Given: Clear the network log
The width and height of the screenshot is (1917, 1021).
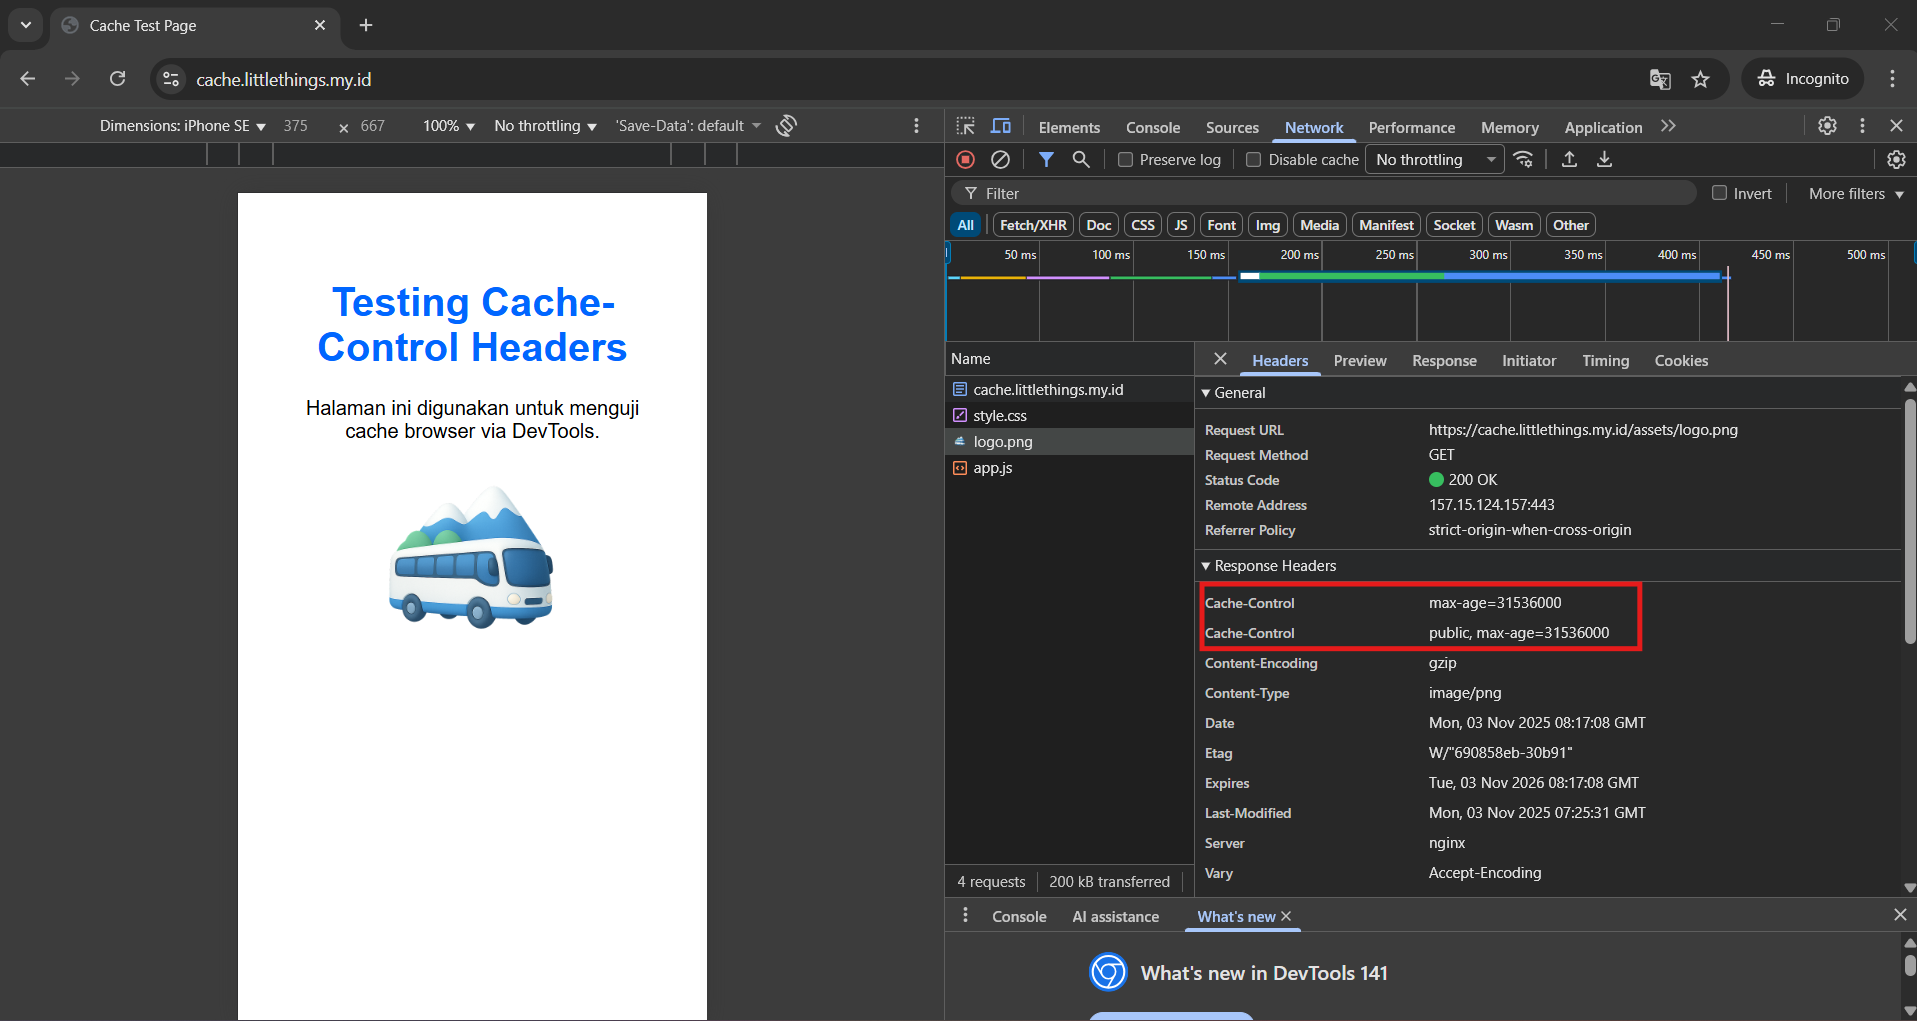Looking at the screenshot, I should point(1000,159).
